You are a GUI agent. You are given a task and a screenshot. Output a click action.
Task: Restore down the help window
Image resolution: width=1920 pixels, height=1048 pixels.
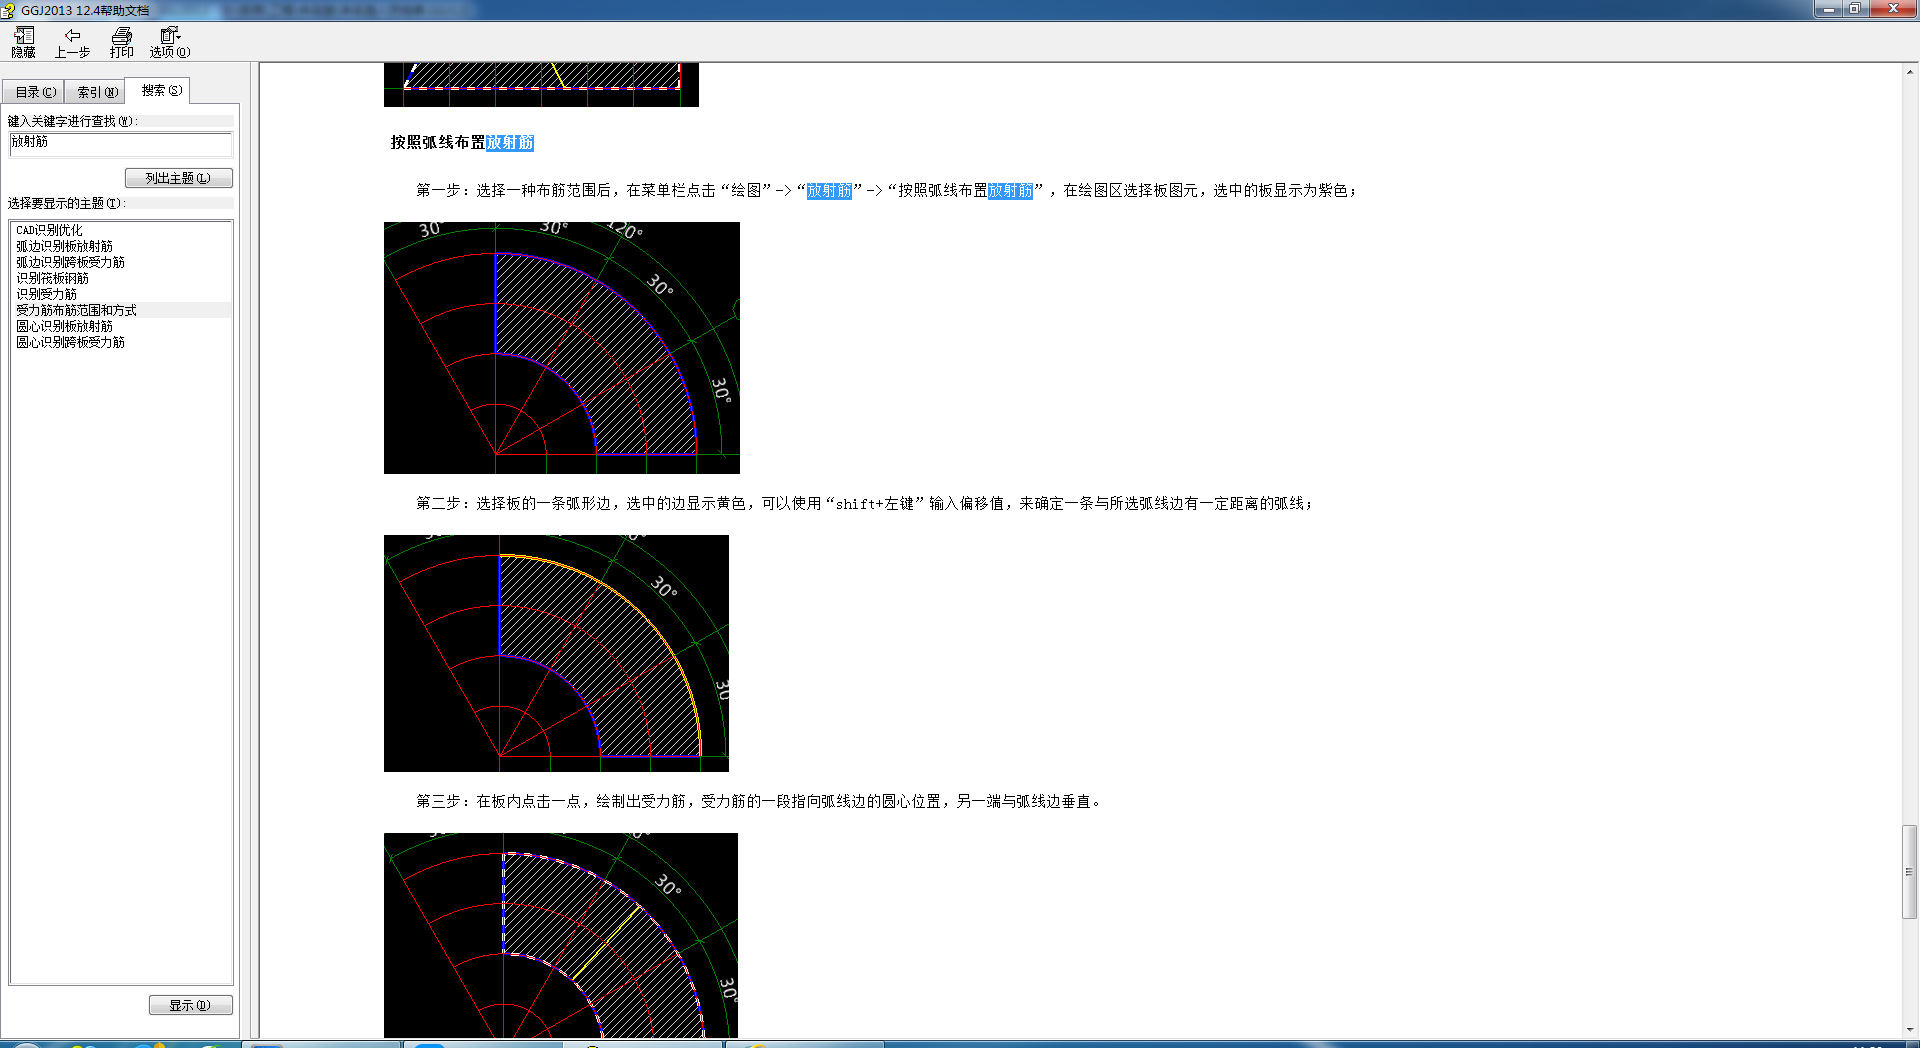[x=1855, y=9]
